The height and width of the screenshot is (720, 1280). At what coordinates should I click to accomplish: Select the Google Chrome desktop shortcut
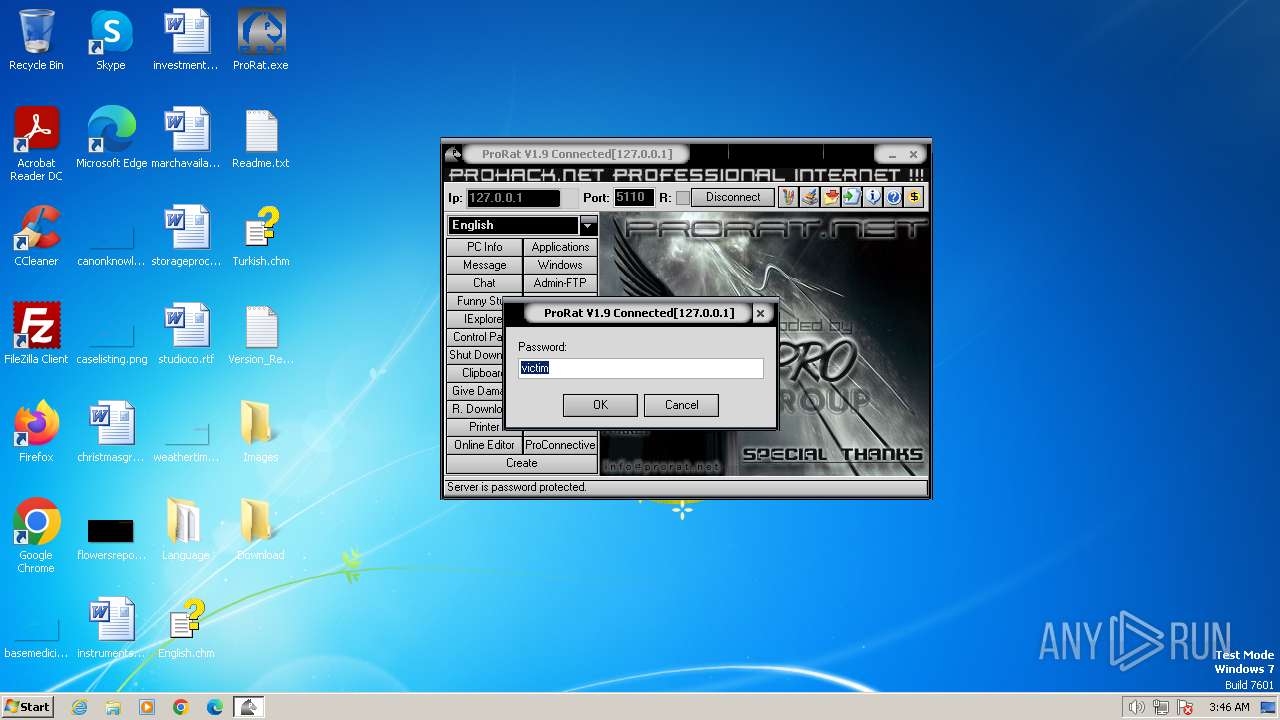36,537
